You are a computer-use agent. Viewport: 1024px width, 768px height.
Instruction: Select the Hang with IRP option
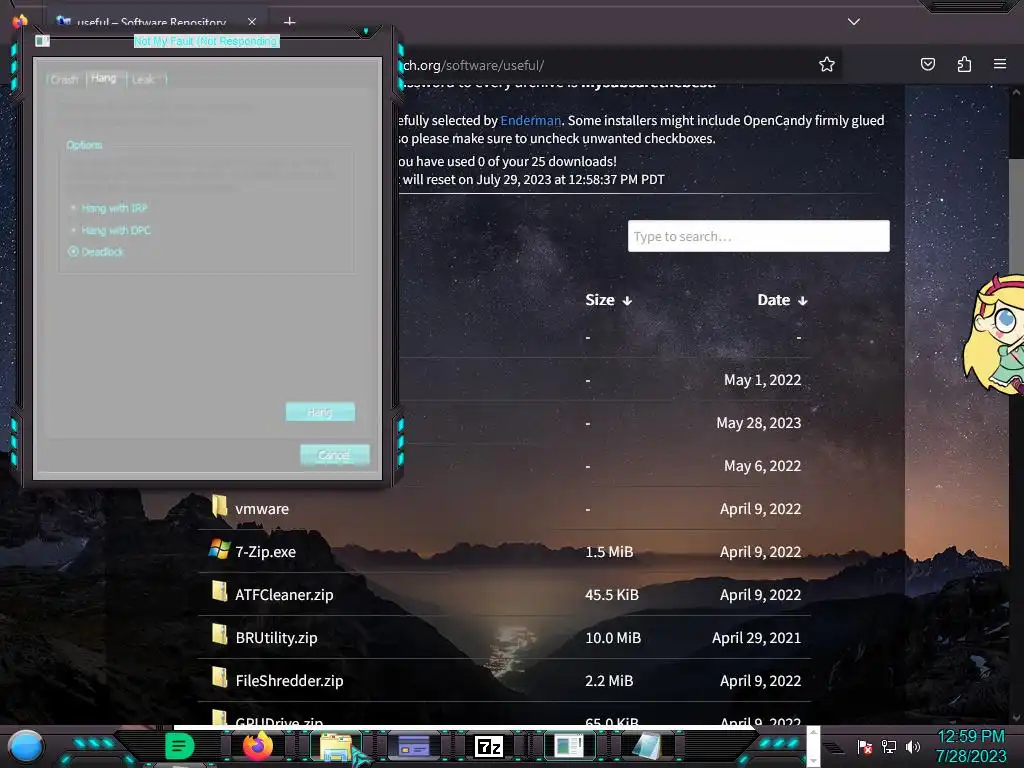pos(109,208)
